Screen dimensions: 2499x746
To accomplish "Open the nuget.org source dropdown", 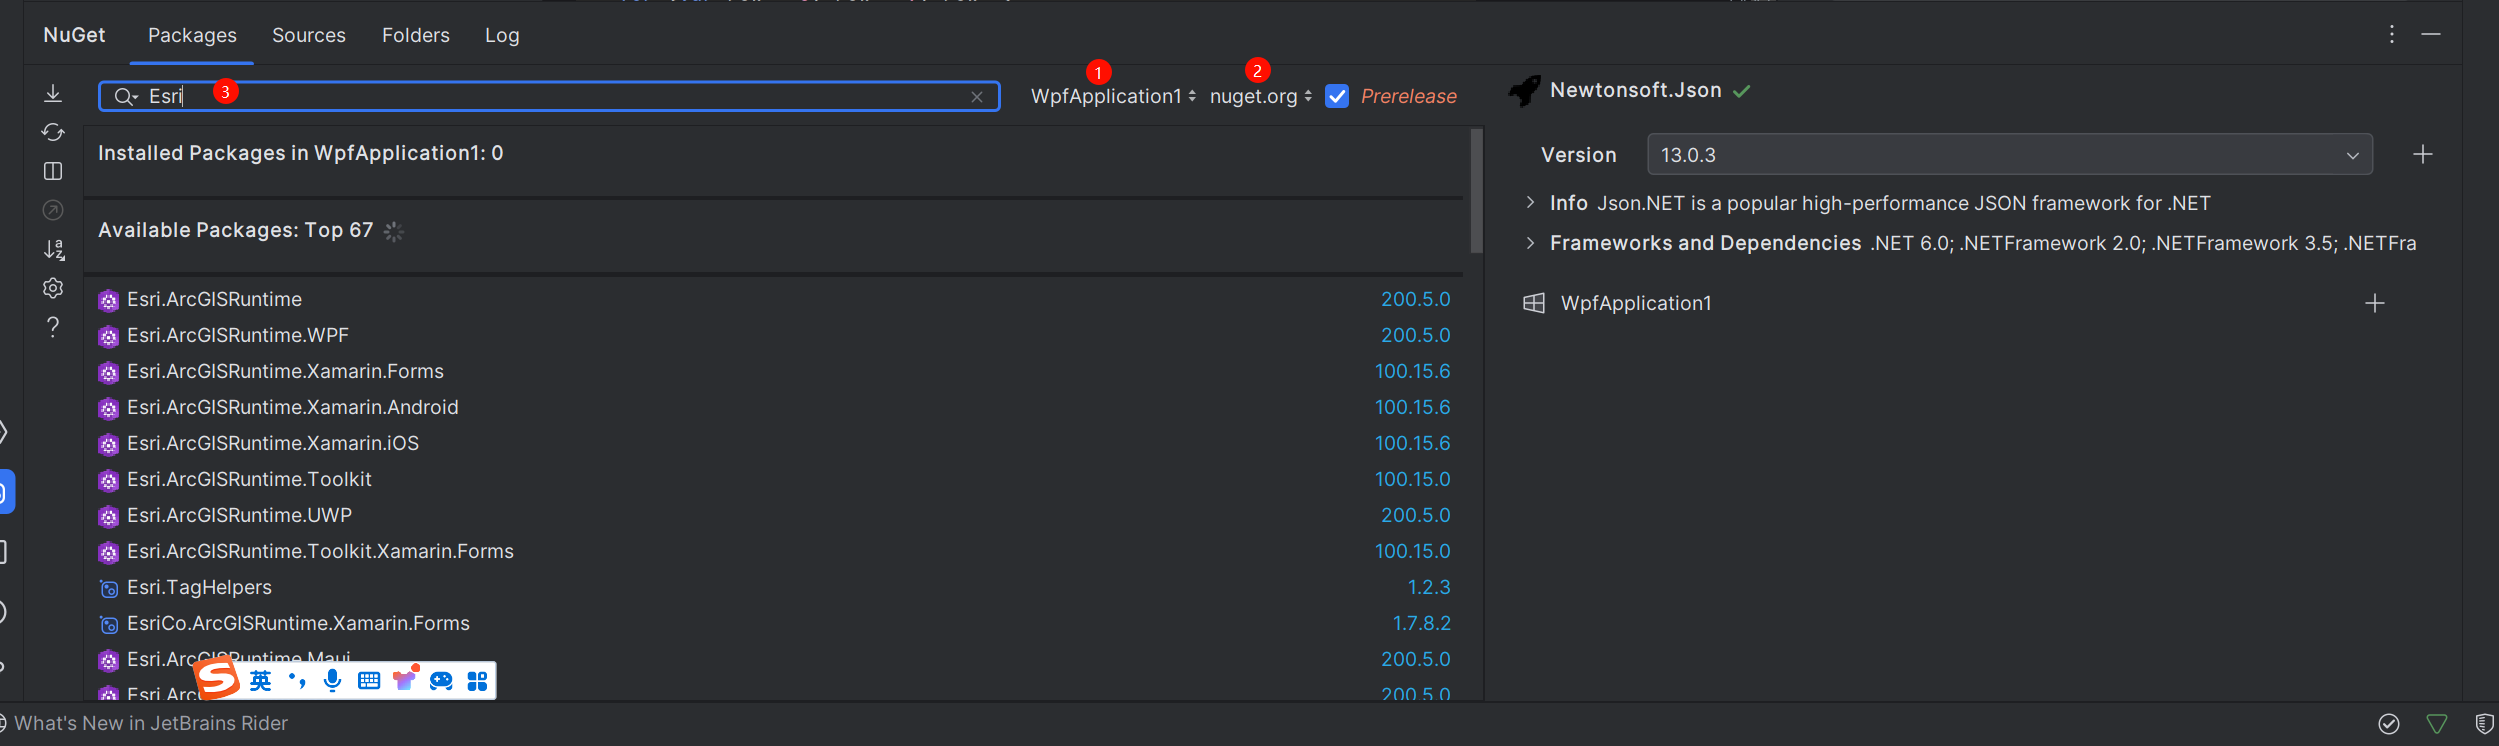I will [x=1261, y=96].
